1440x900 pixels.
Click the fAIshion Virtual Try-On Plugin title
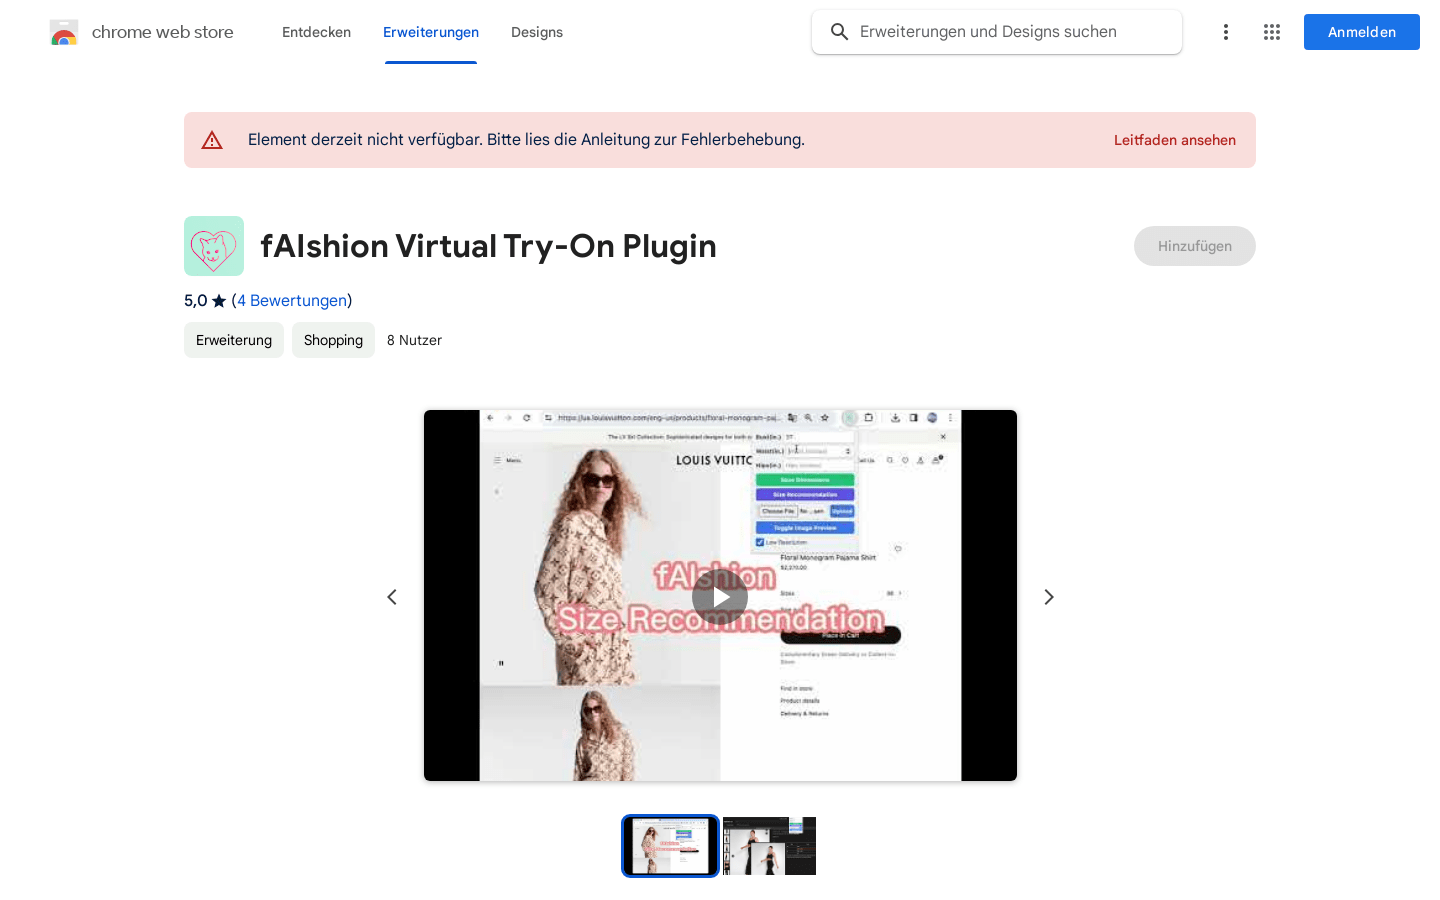click(x=488, y=246)
